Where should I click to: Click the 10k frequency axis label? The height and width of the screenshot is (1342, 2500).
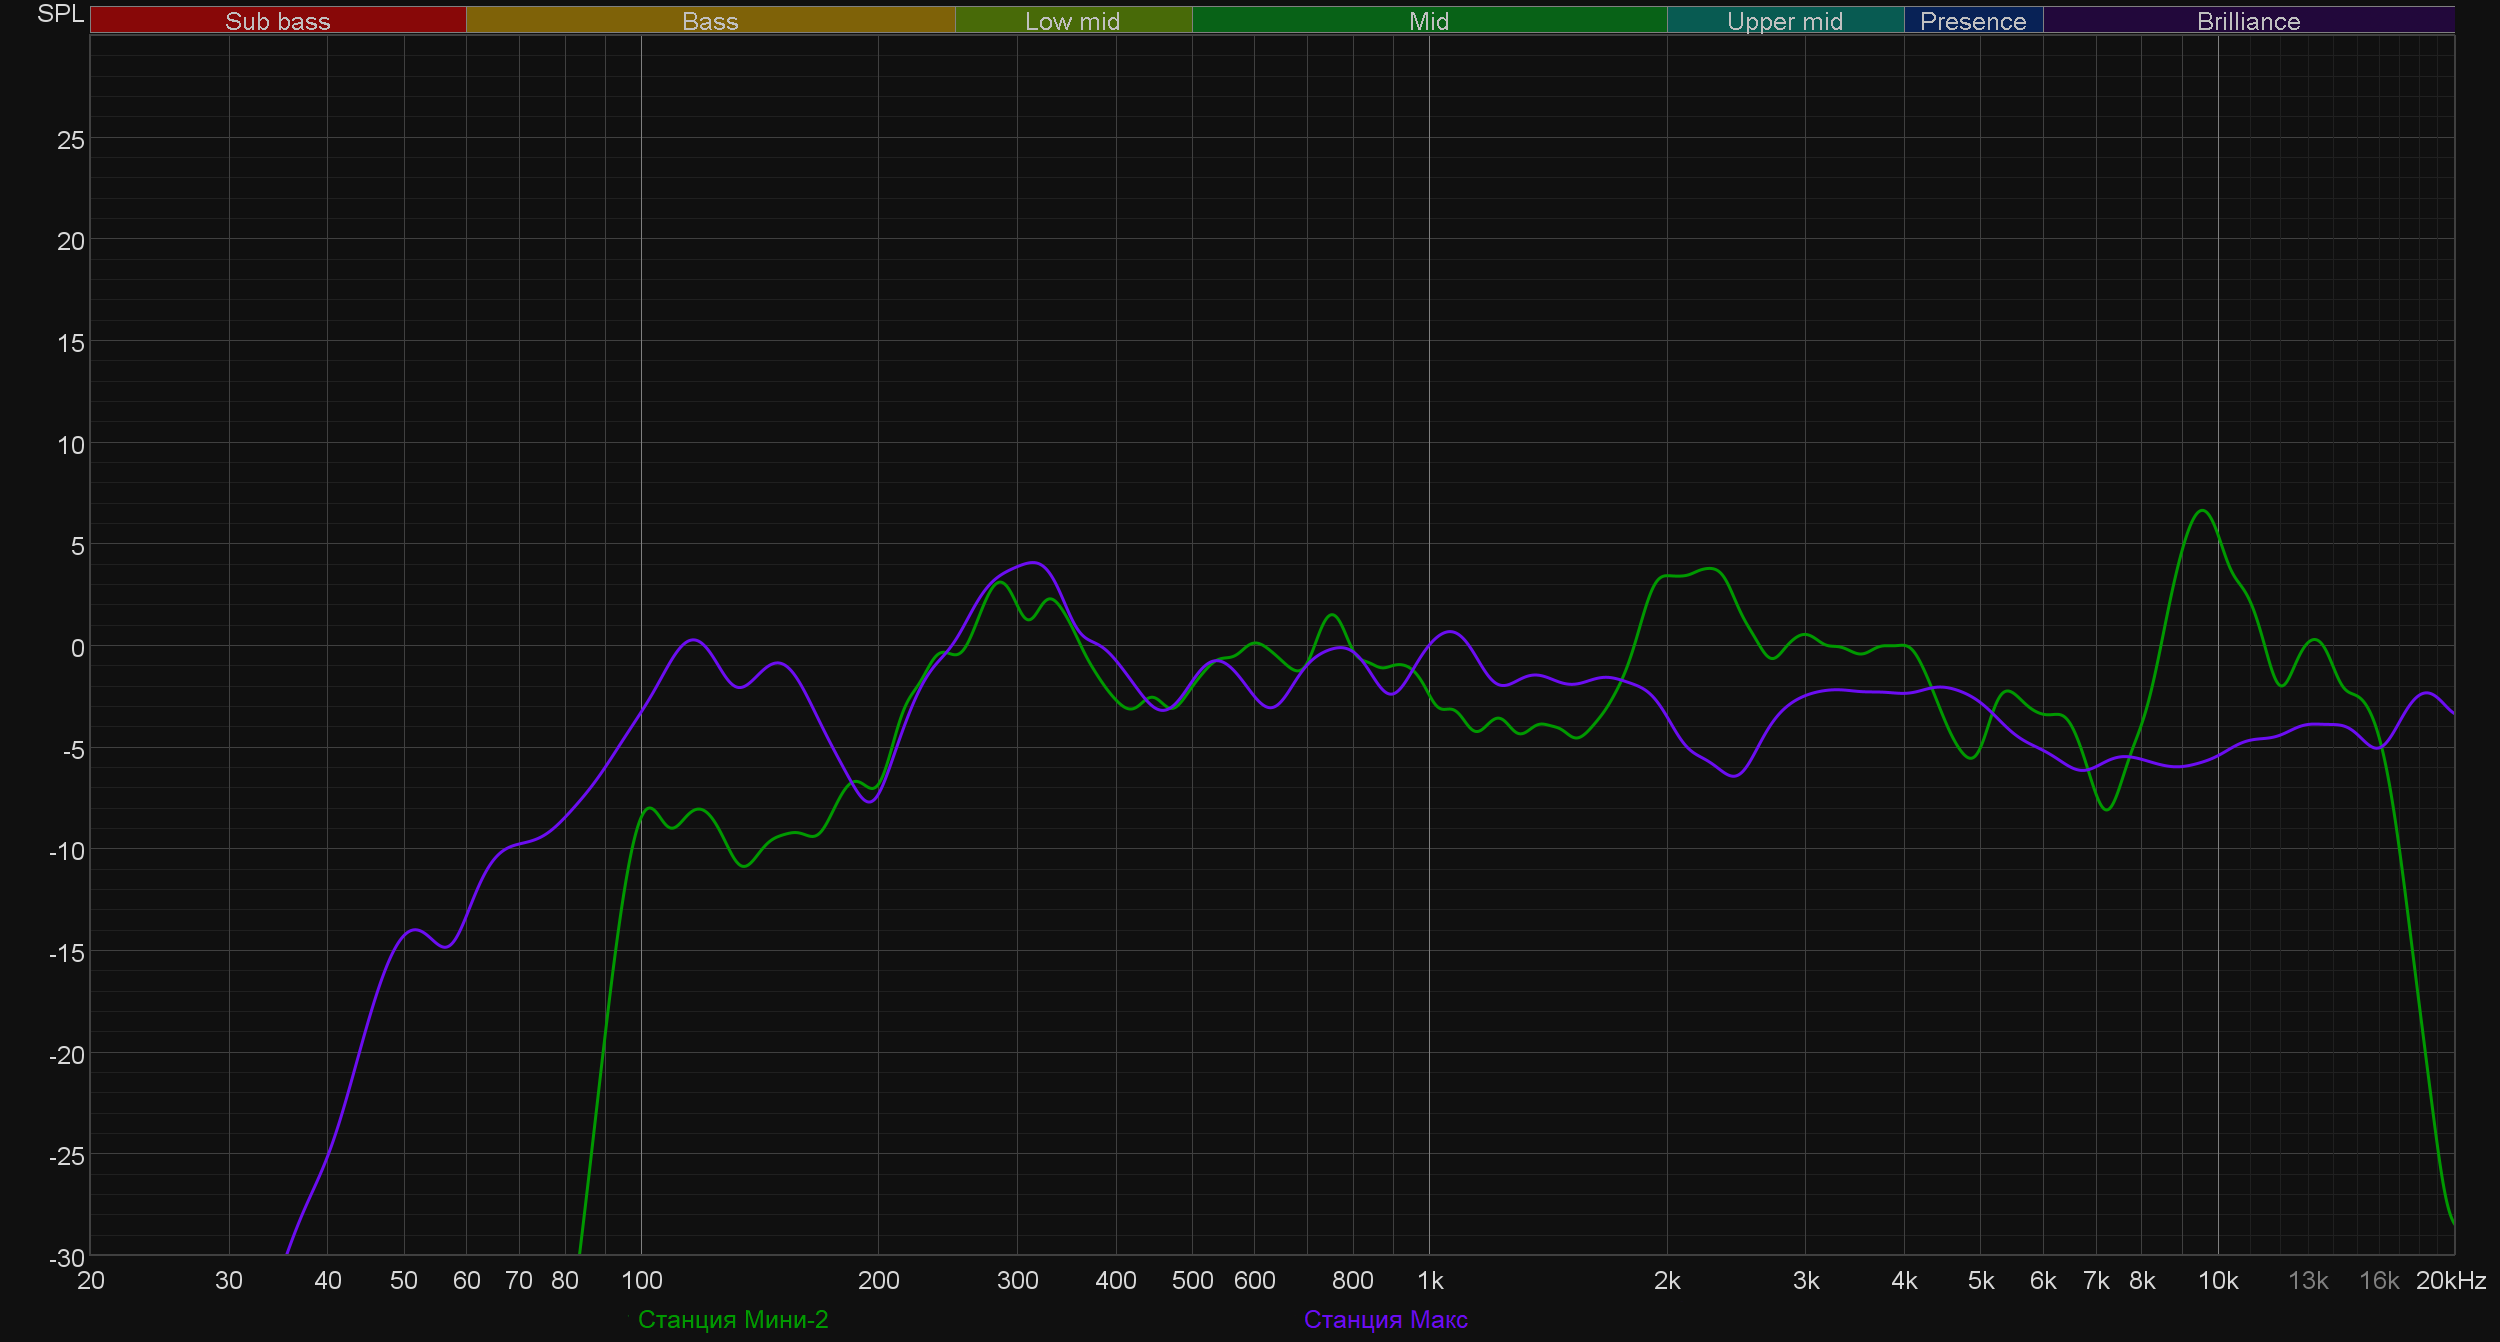2217,1280
